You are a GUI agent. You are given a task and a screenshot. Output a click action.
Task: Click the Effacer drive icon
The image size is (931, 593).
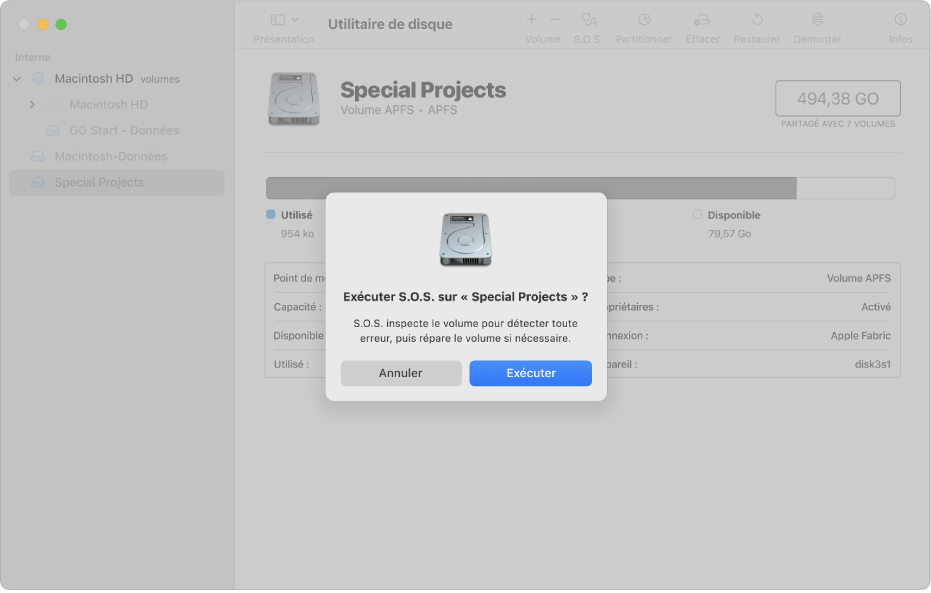(x=702, y=20)
